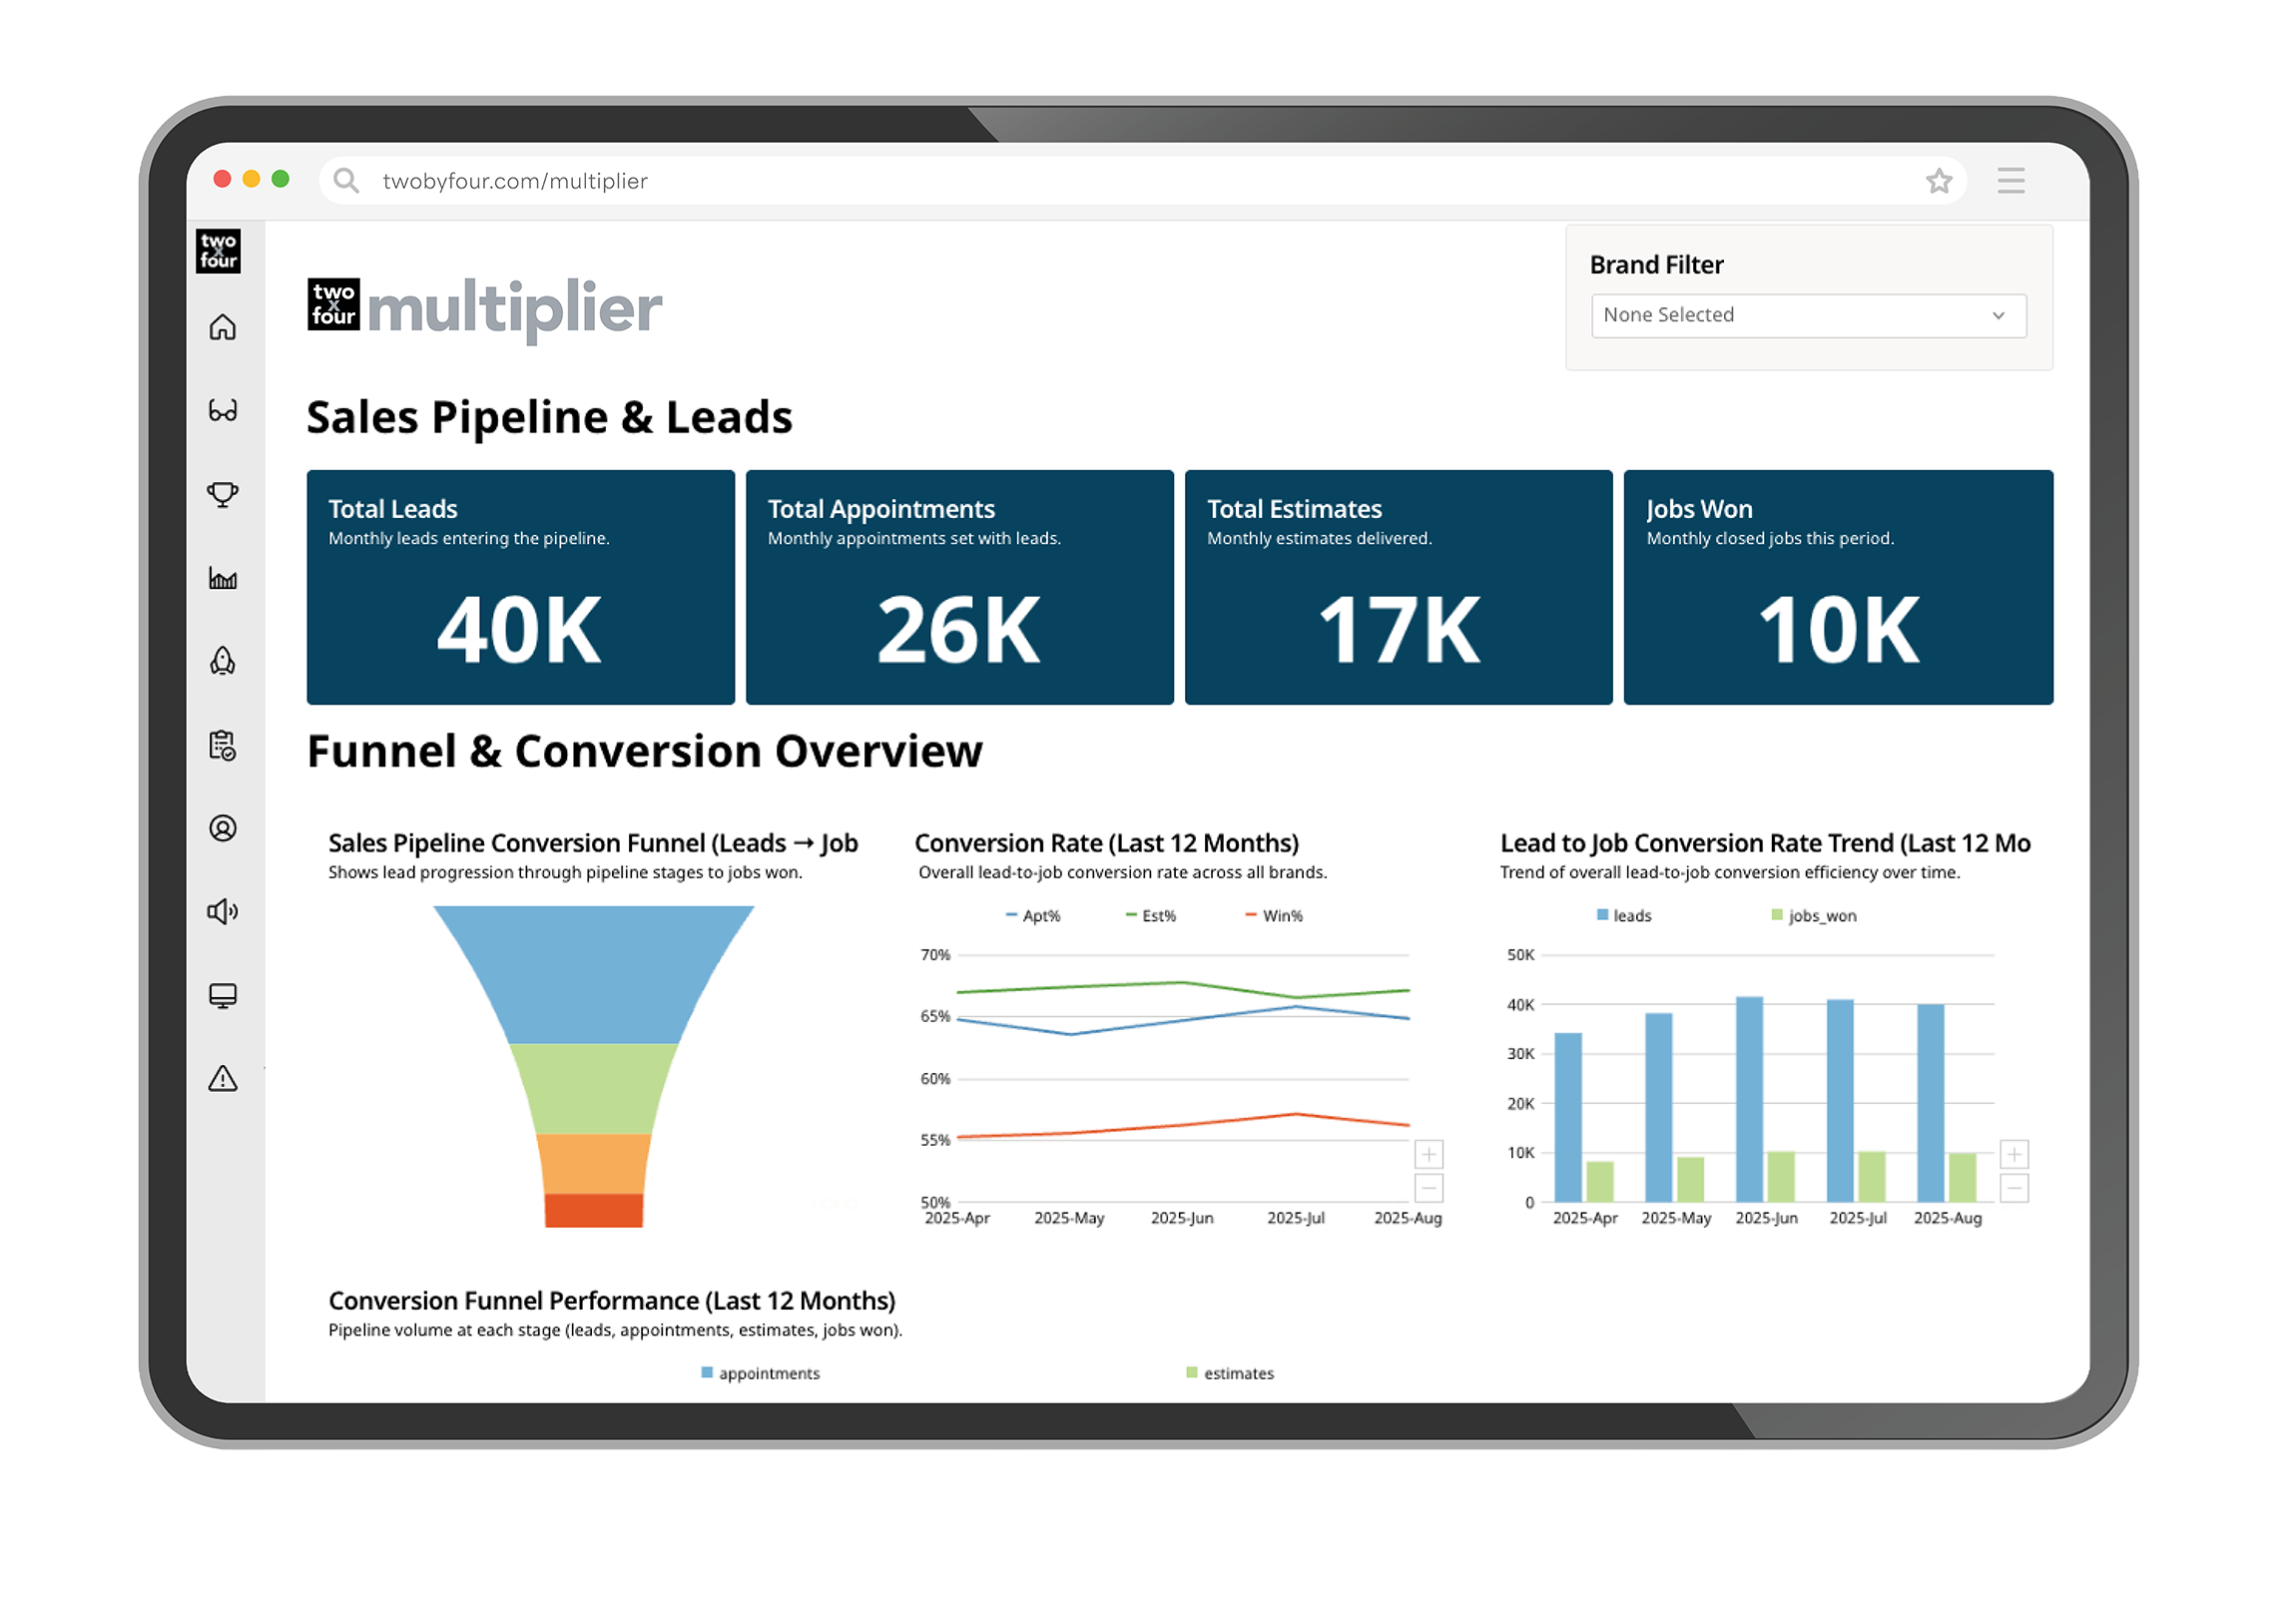The image size is (2296, 1599).
Task: Click the user profile circle icon
Action: pyautogui.click(x=222, y=828)
